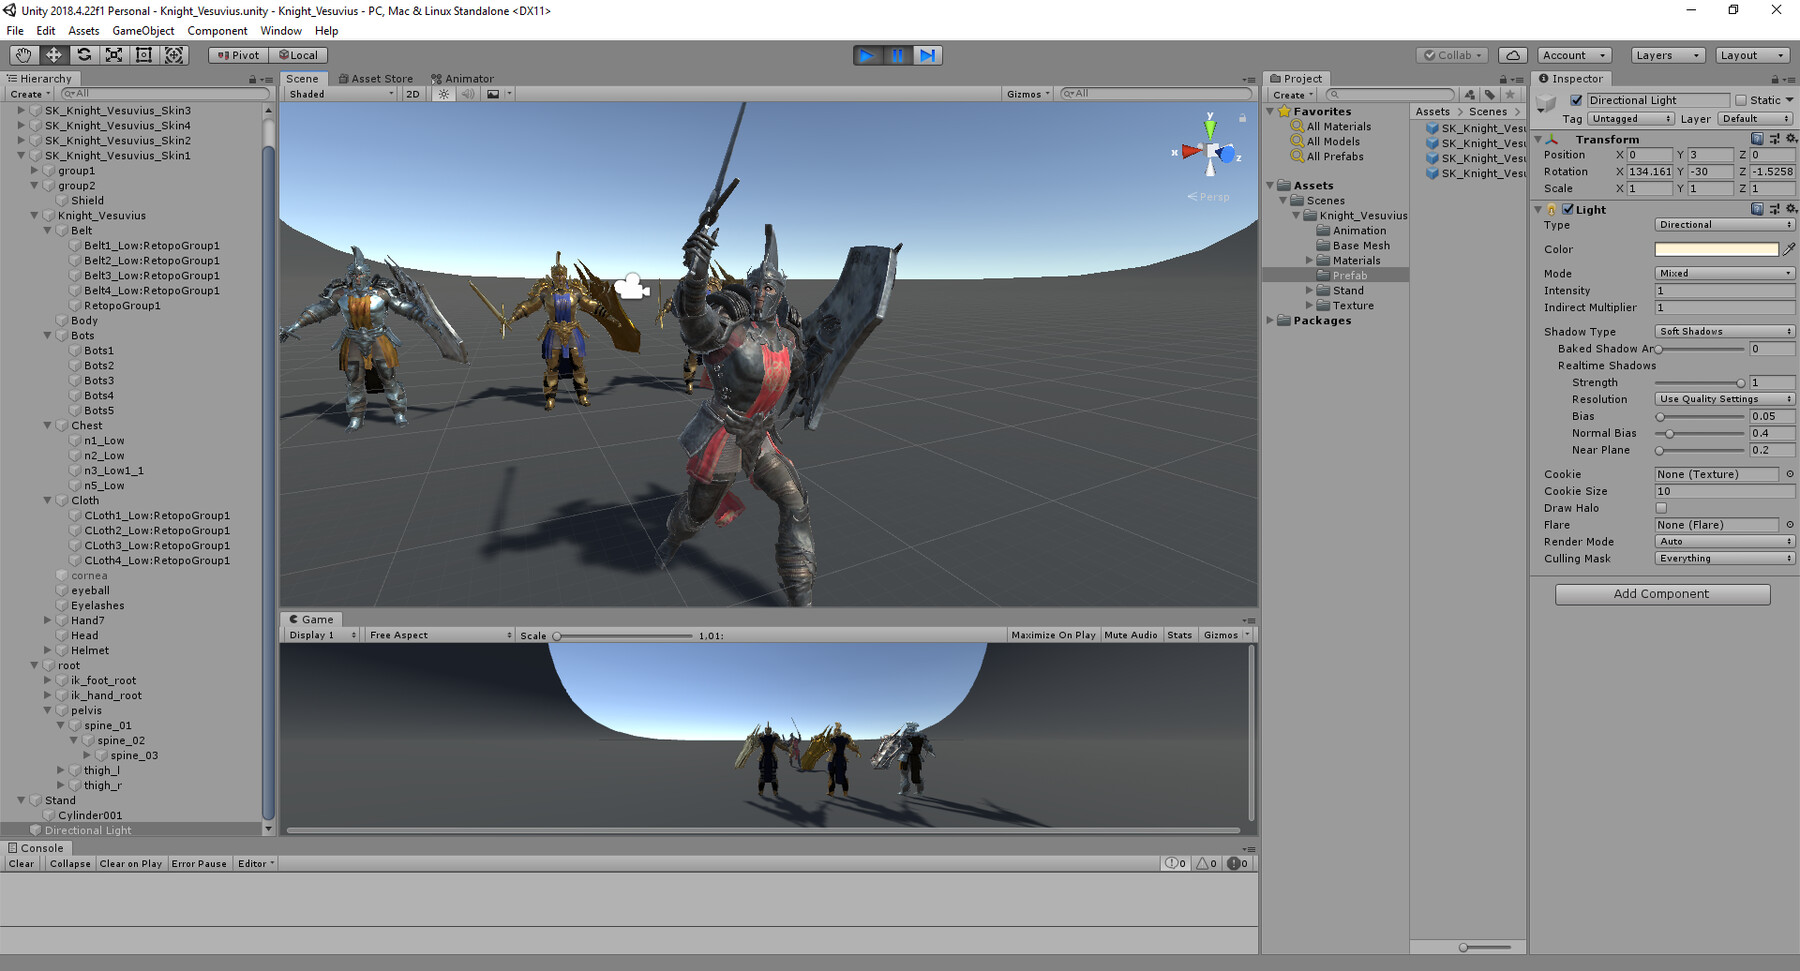Open the Culling Mask dropdown

tap(1725, 558)
